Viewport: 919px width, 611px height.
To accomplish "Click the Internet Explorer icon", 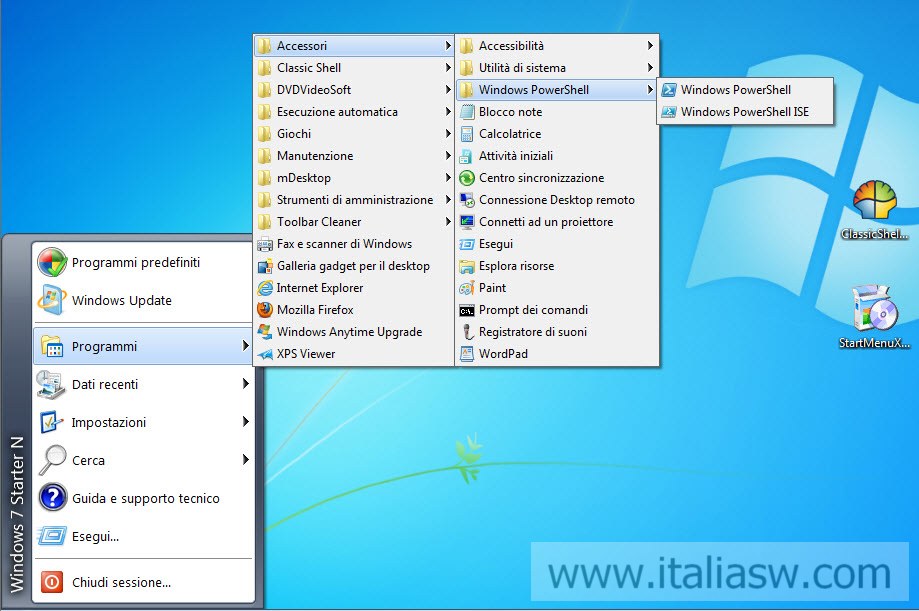I will pyautogui.click(x=265, y=288).
